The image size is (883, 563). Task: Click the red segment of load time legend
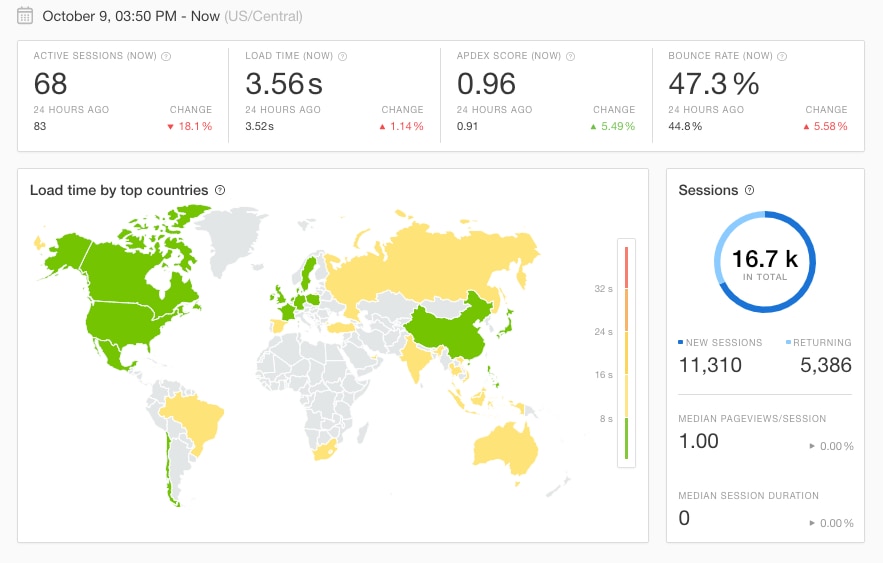pos(626,268)
